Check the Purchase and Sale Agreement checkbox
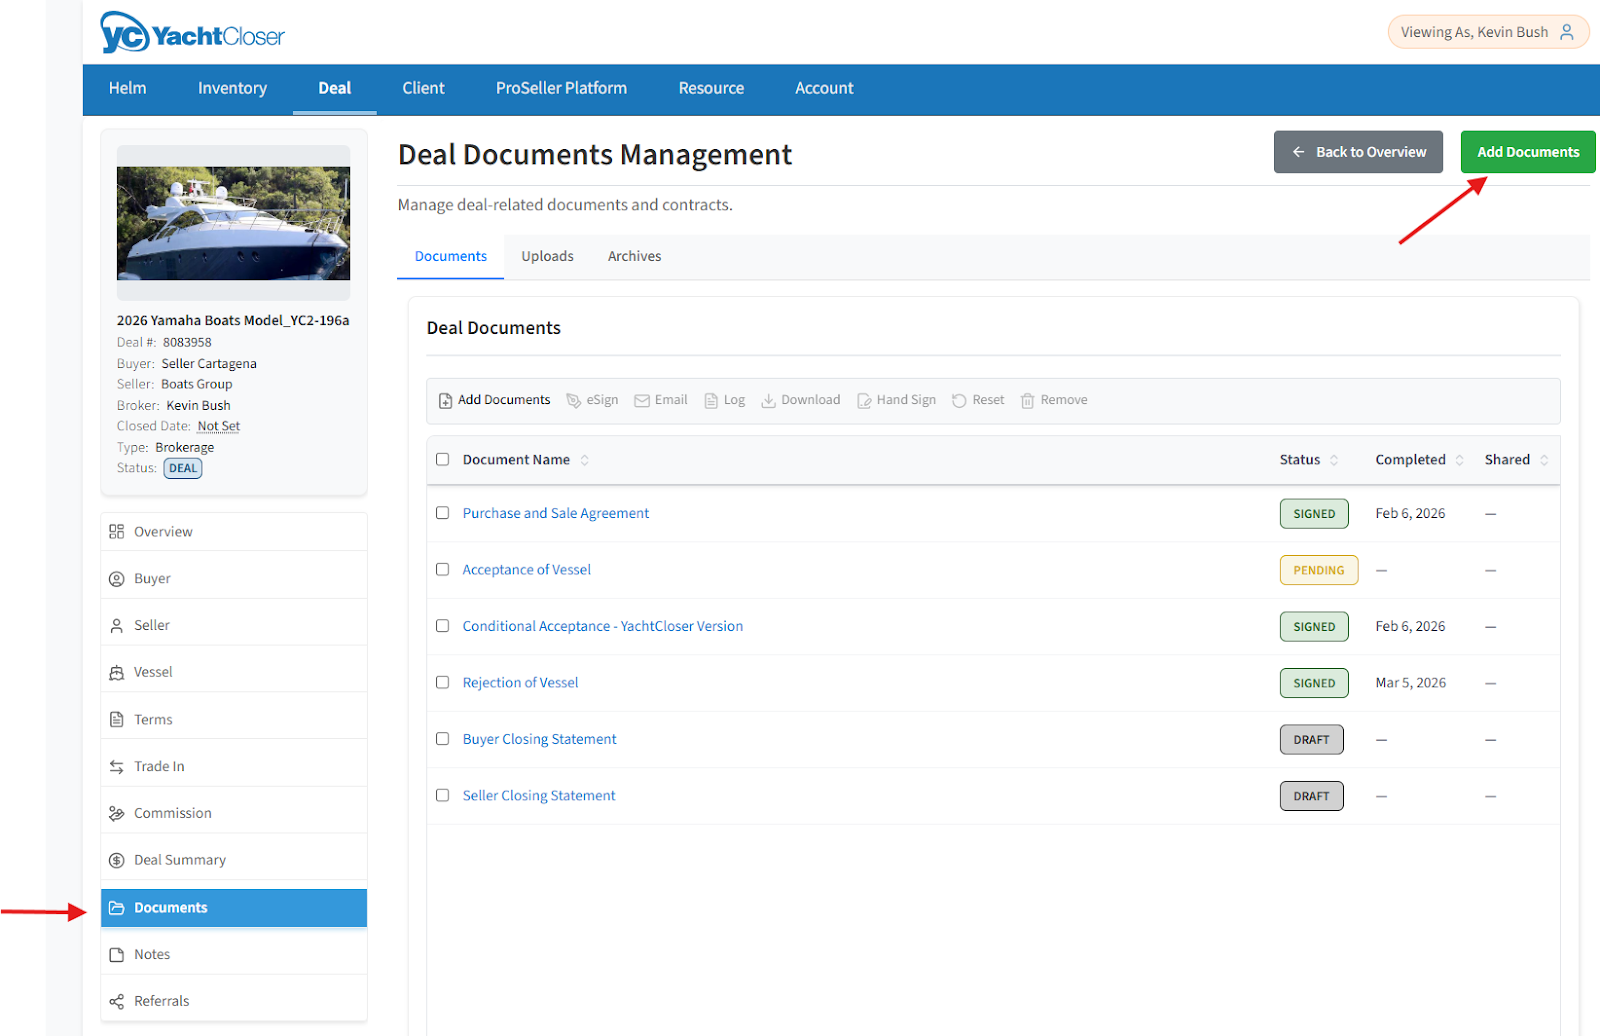 [x=443, y=513]
